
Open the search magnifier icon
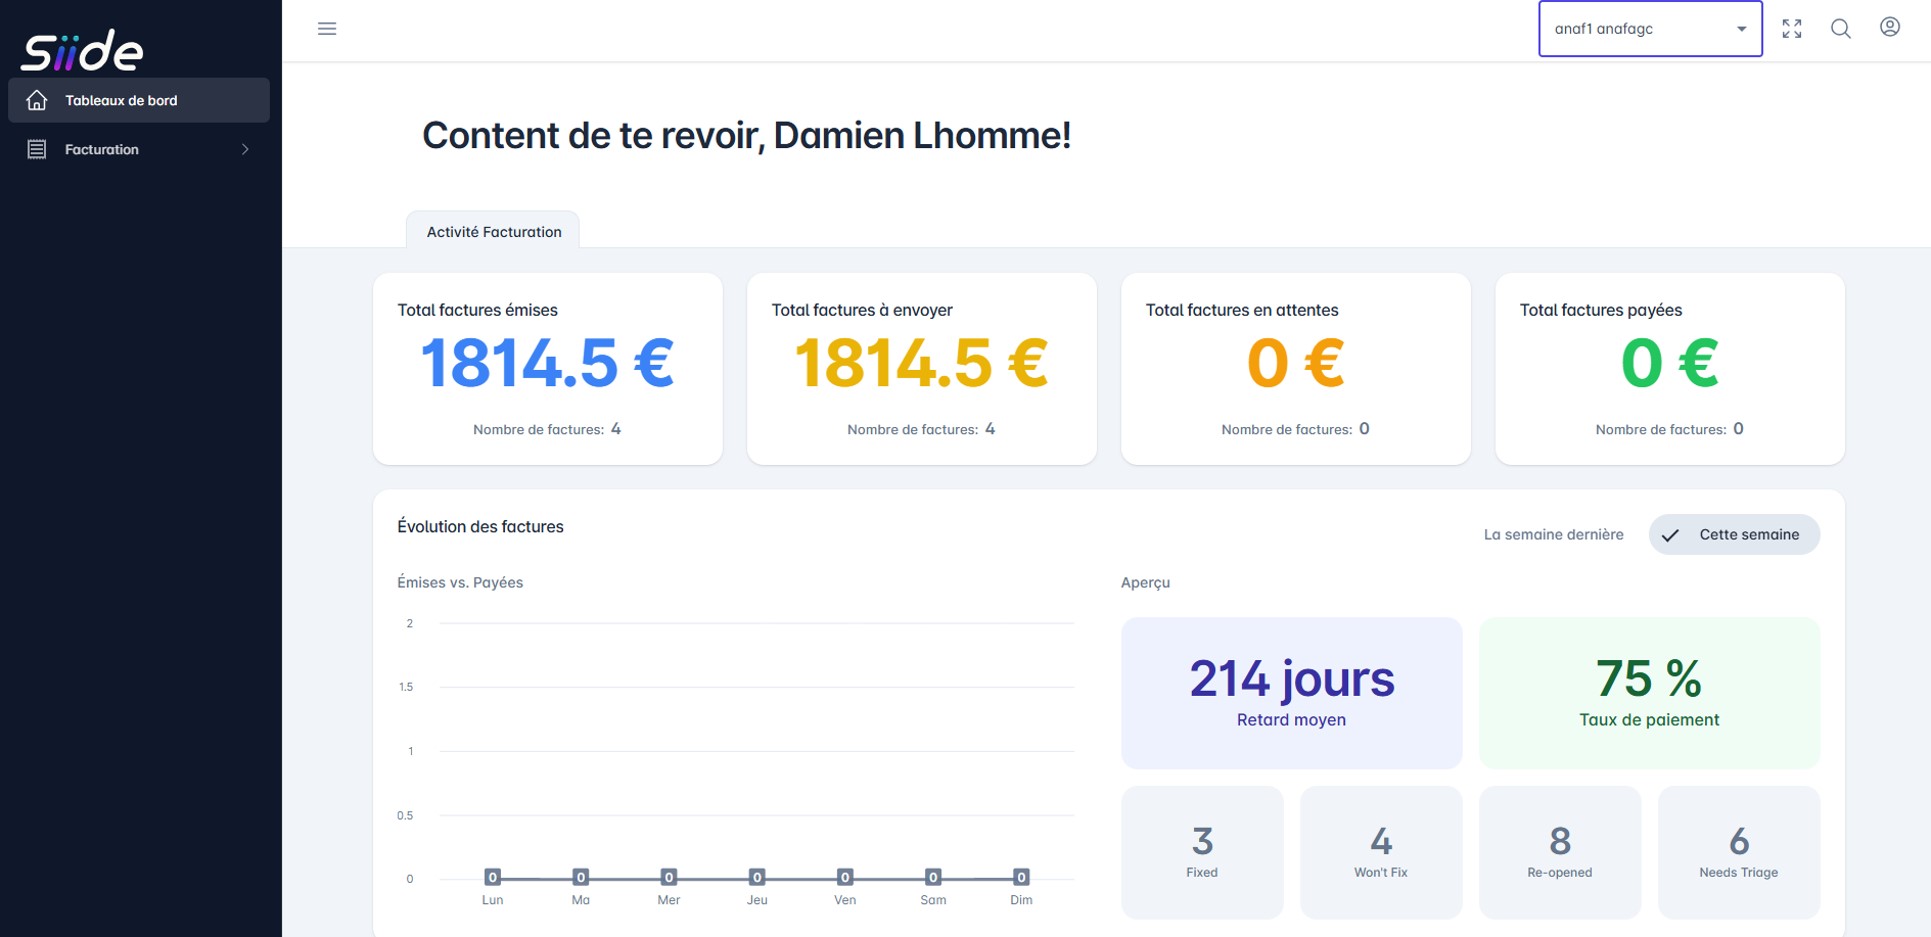pyautogui.click(x=1840, y=29)
